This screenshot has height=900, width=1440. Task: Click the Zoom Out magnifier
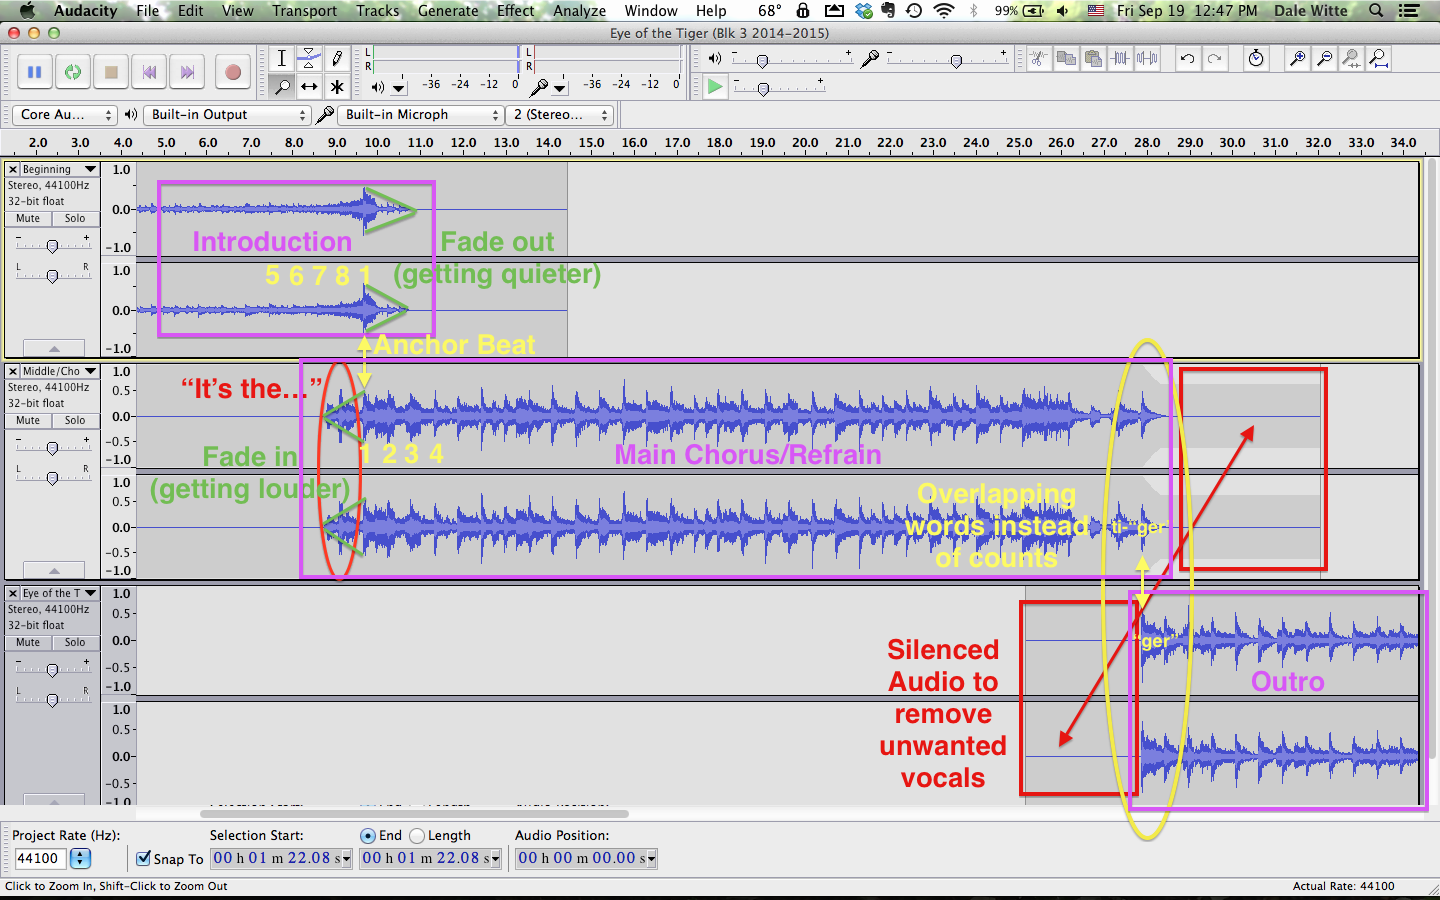(x=1324, y=58)
